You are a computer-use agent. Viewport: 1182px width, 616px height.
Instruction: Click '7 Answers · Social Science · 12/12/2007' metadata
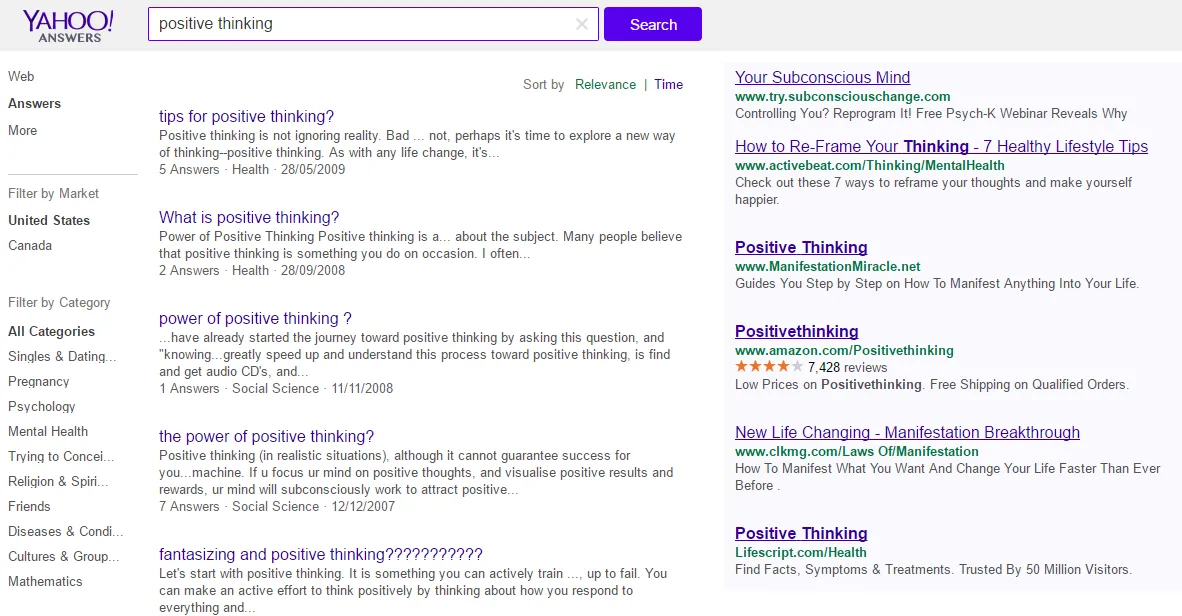277,506
